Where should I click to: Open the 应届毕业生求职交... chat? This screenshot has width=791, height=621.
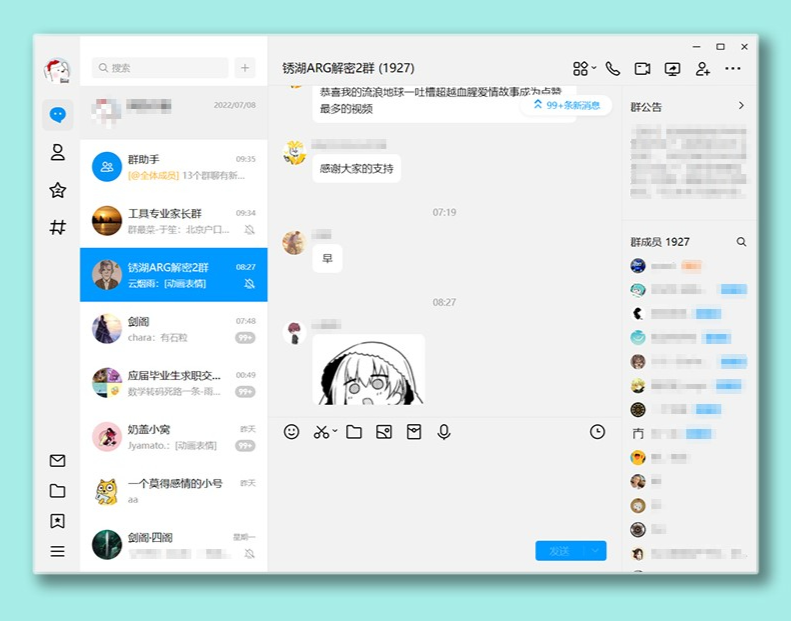tap(174, 383)
